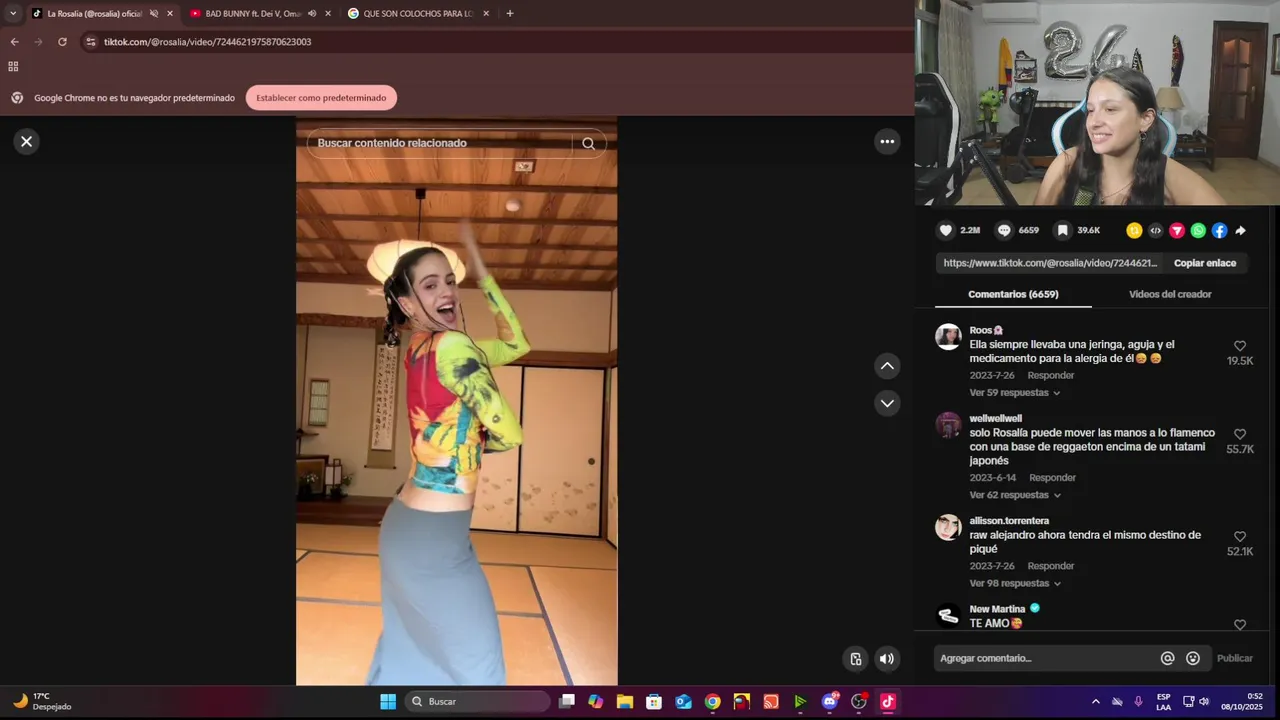Open the Chrome apps grid icon
Screen dimensions: 1280x720
tap(13, 67)
